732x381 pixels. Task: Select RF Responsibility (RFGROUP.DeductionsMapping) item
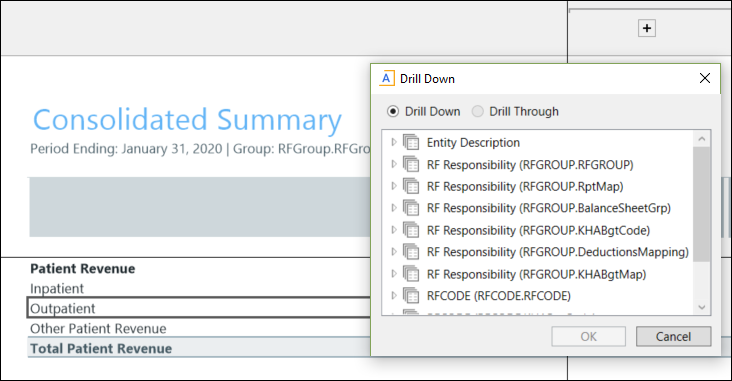[557, 252]
